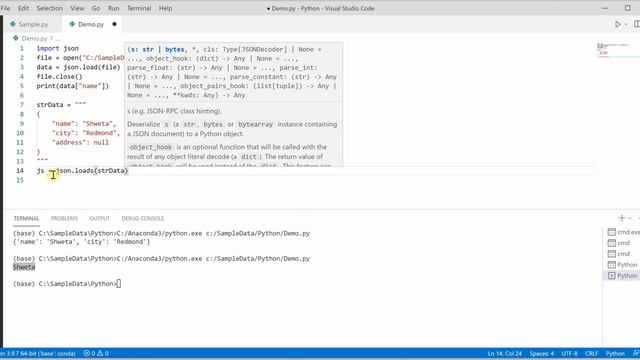Click the Demo.py breadcrumb
Screen dimensions: 640x360
pos(34,38)
